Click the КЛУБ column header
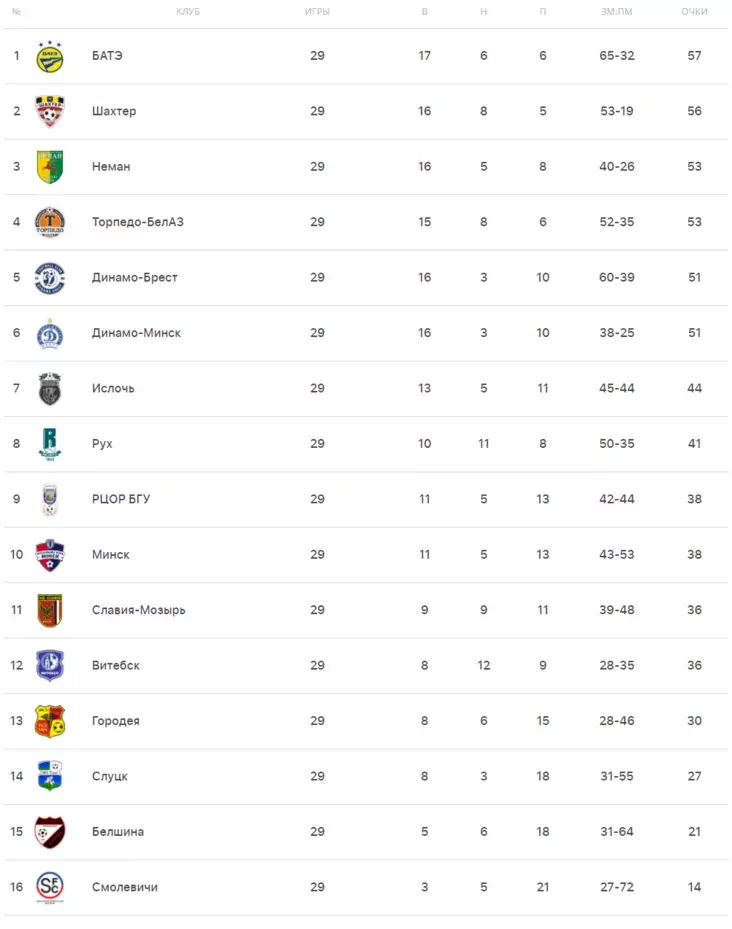The height and width of the screenshot is (929, 732). (187, 12)
